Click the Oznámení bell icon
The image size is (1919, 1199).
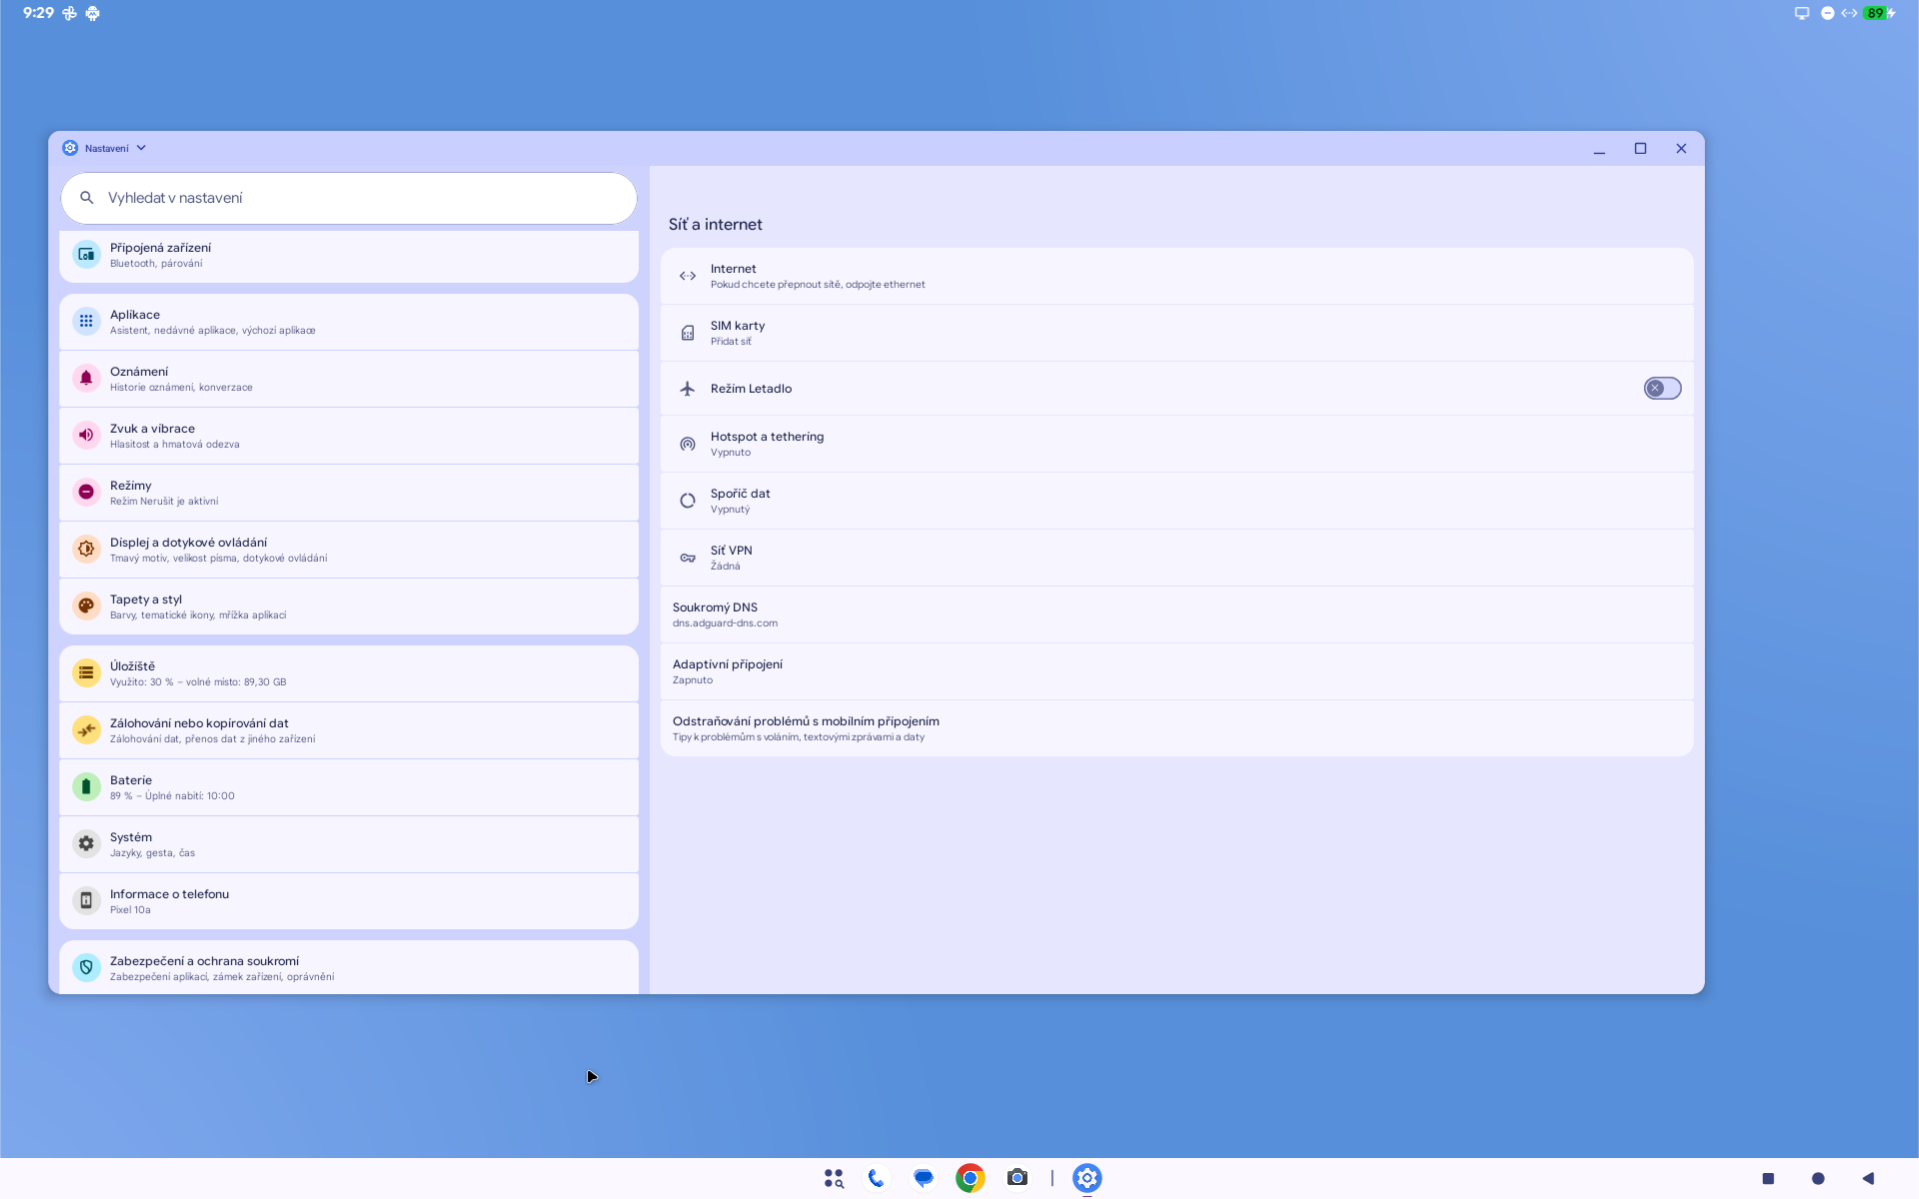click(x=86, y=378)
